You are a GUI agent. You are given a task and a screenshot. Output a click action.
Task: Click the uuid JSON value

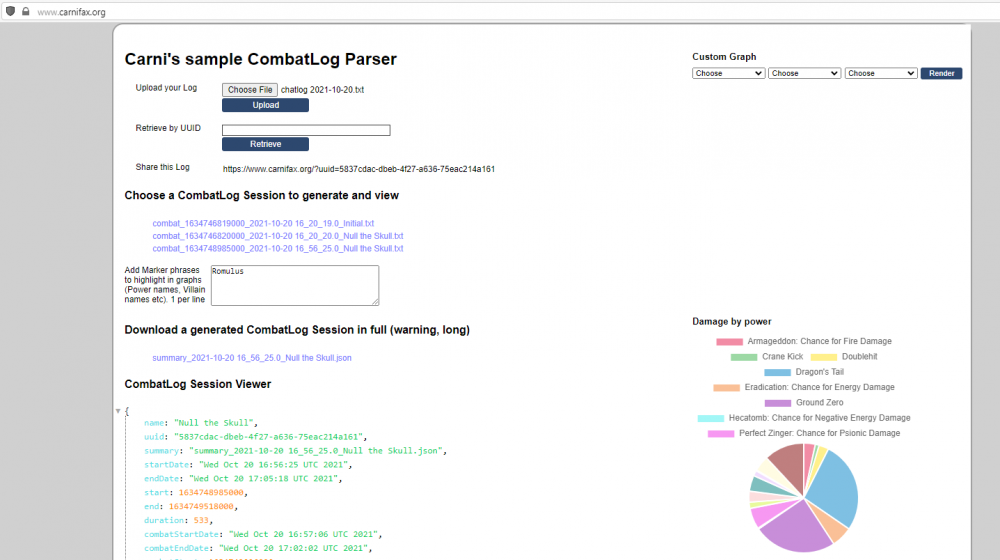268,437
